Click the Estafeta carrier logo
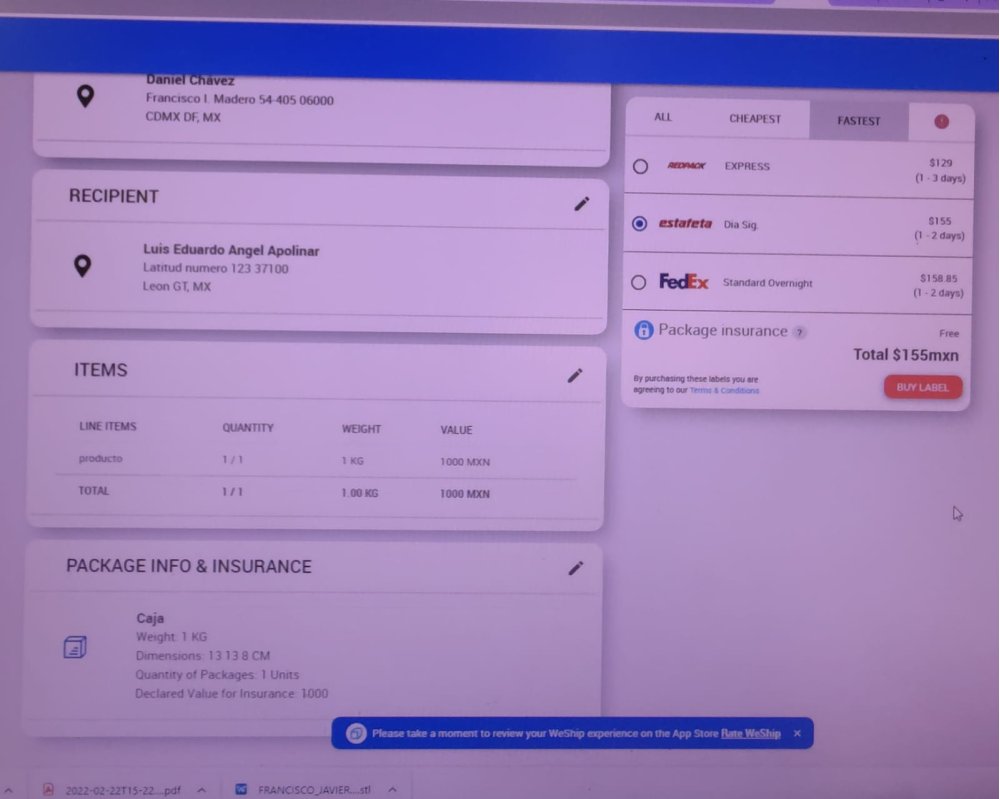The image size is (1000, 799). (x=685, y=224)
